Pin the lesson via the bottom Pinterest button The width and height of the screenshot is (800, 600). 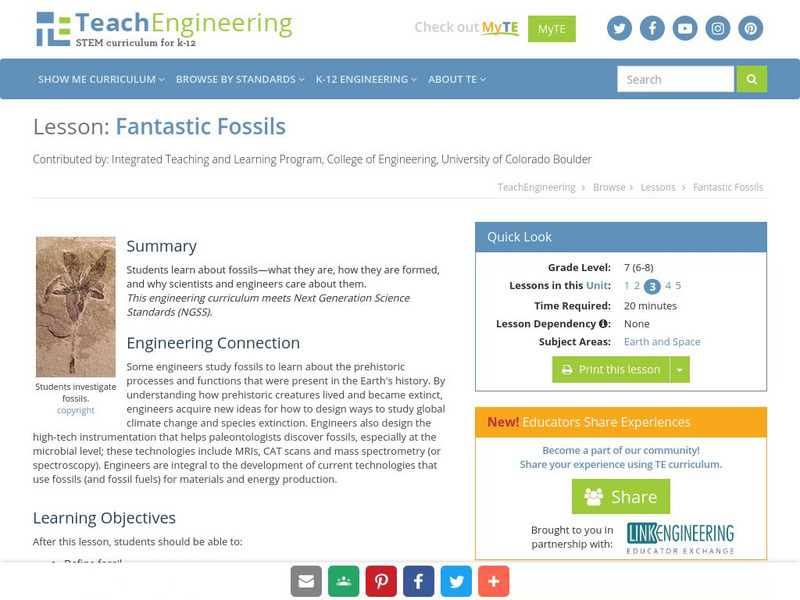coord(381,581)
